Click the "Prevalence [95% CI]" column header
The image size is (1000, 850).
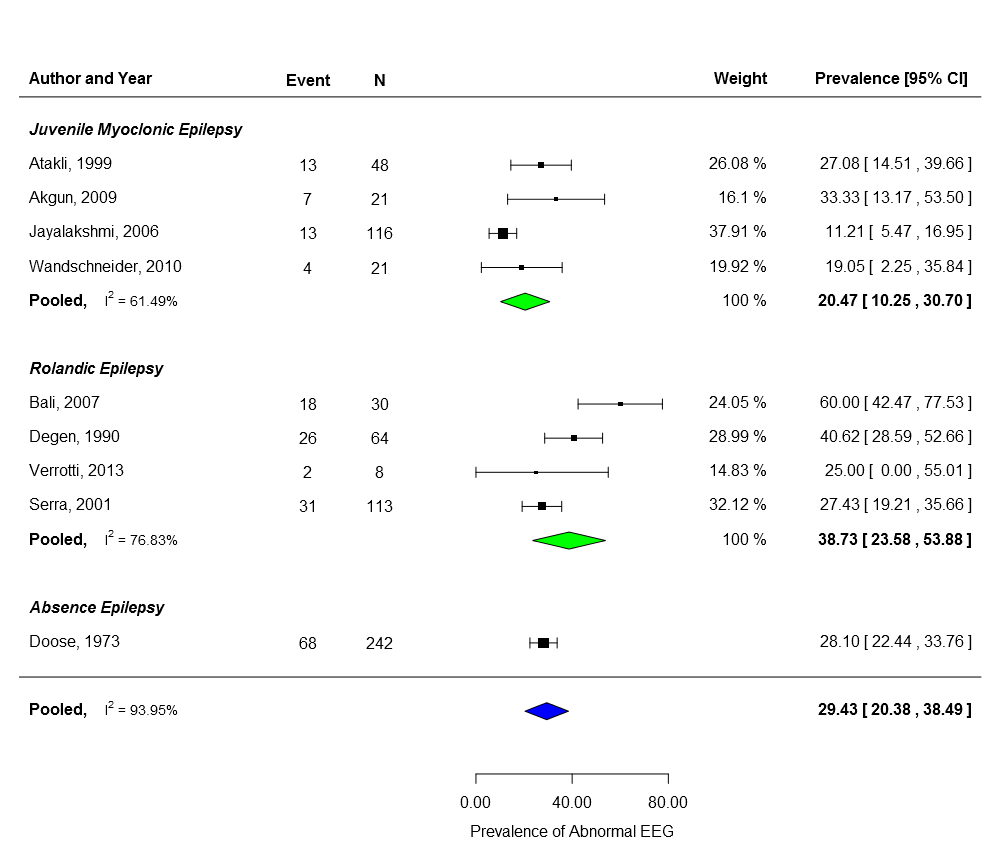click(891, 79)
